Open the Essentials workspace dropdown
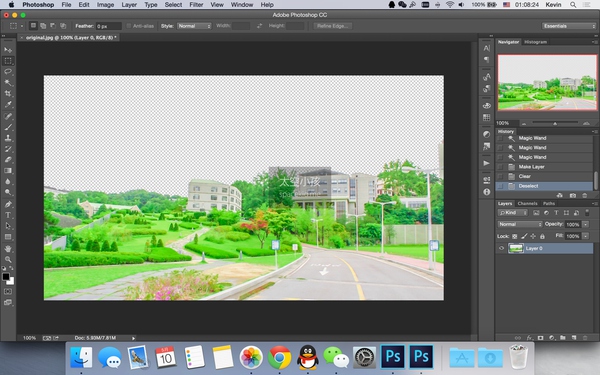 [x=569, y=26]
